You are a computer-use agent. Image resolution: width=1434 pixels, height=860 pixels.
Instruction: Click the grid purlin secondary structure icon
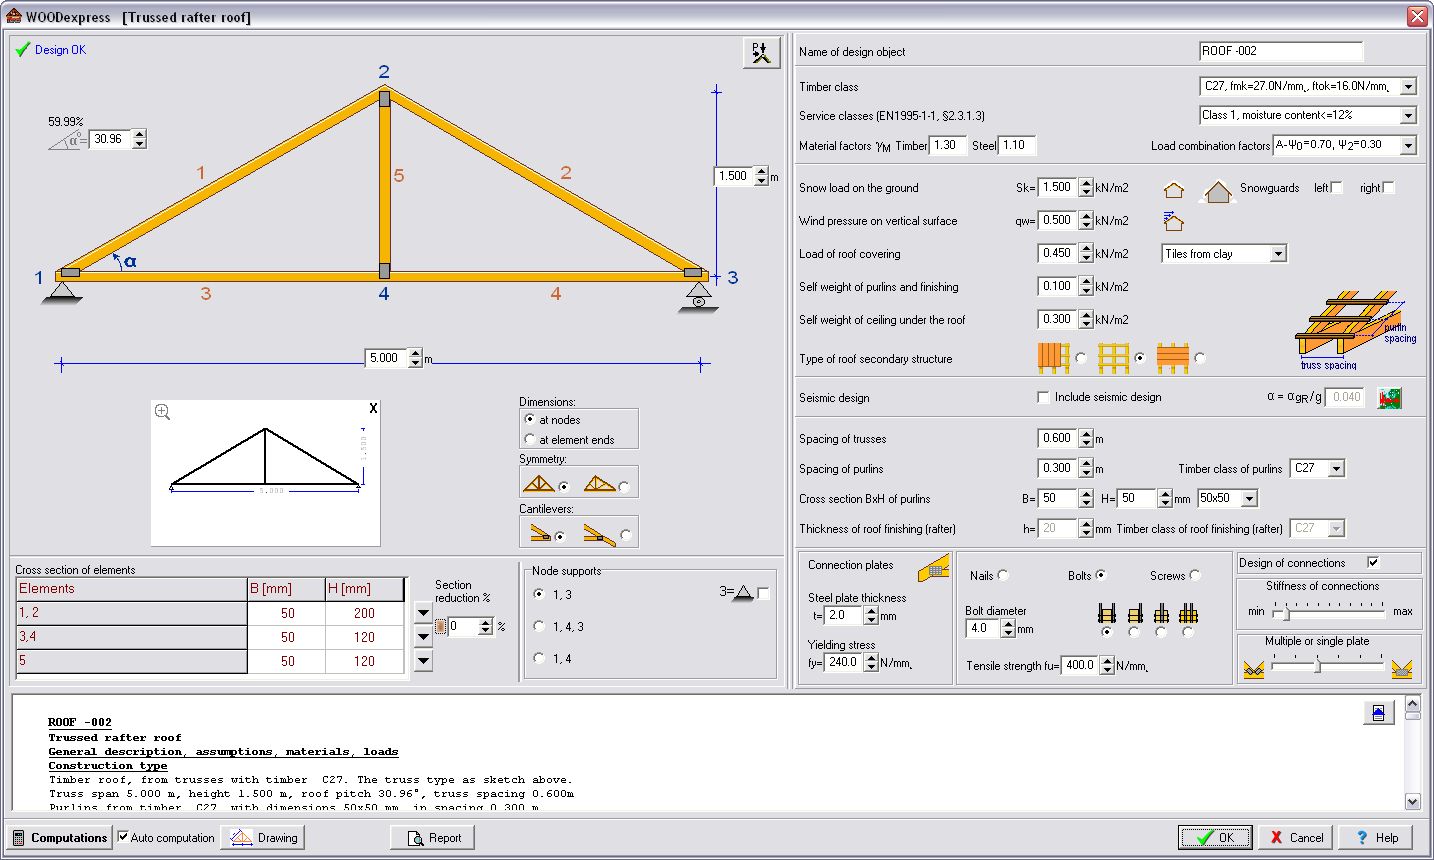[1113, 357]
